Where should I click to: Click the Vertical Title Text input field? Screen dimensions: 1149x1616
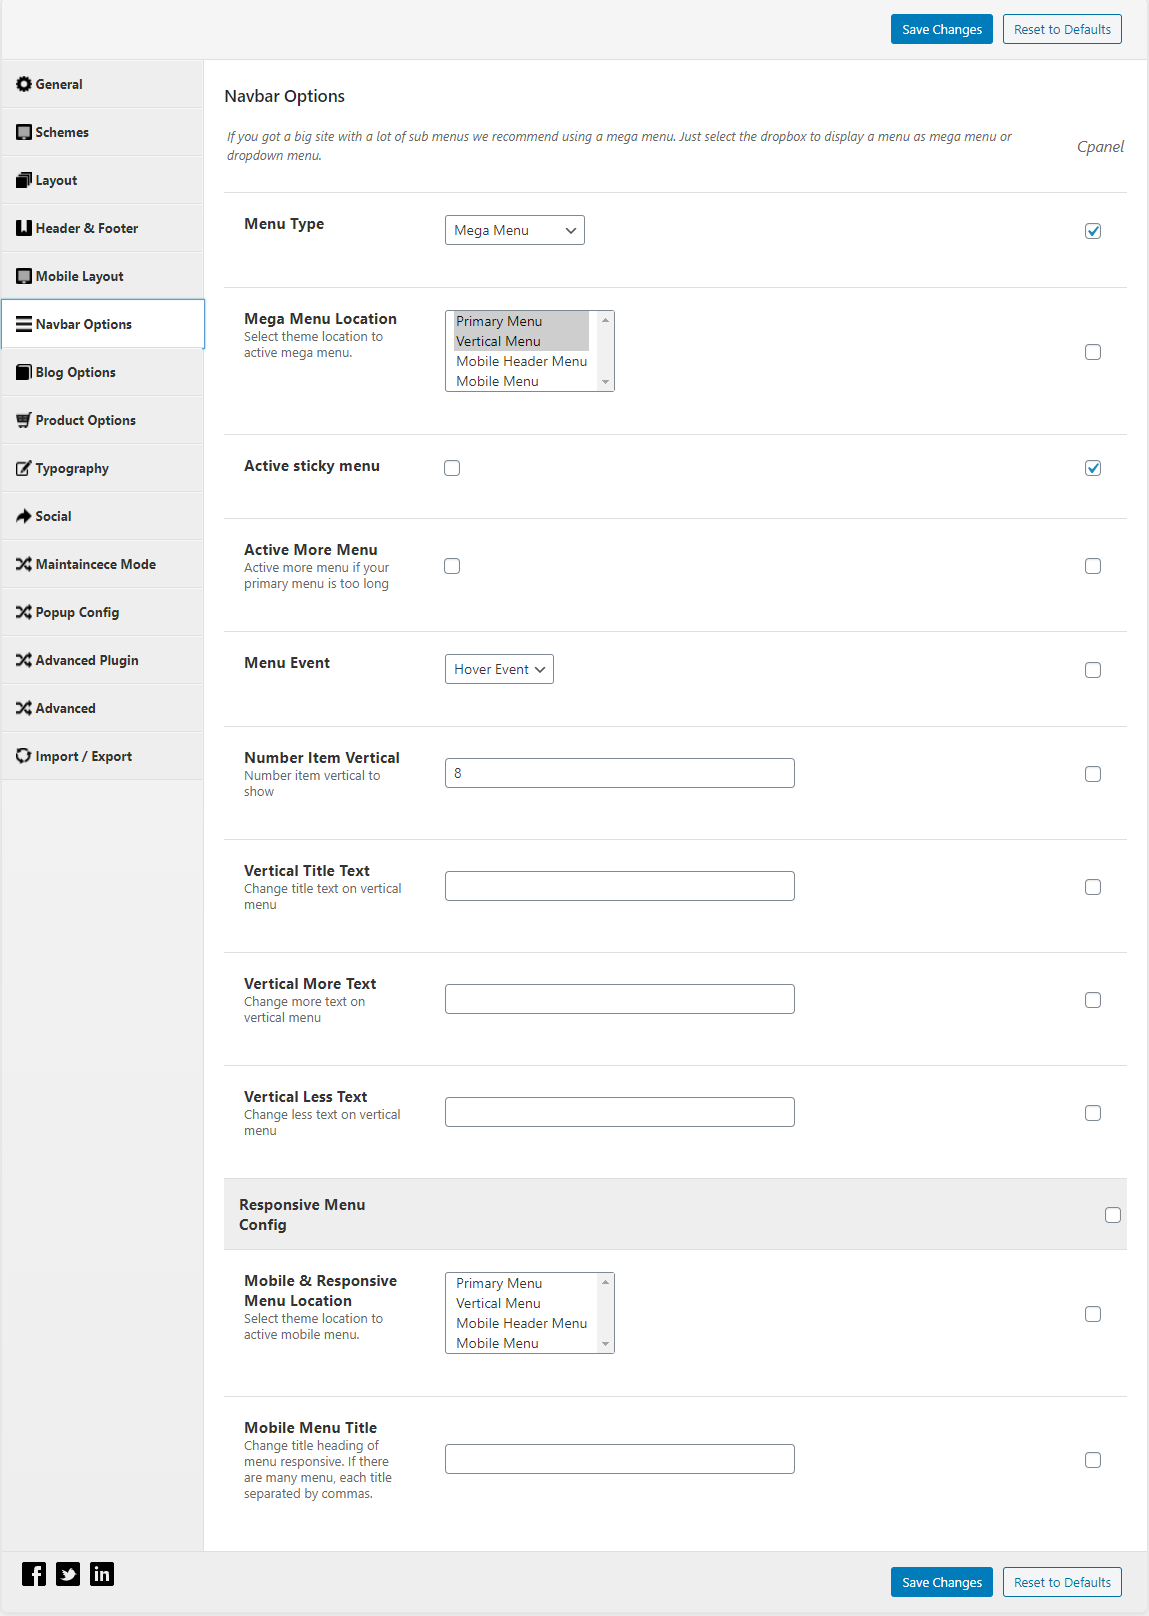[x=620, y=886]
